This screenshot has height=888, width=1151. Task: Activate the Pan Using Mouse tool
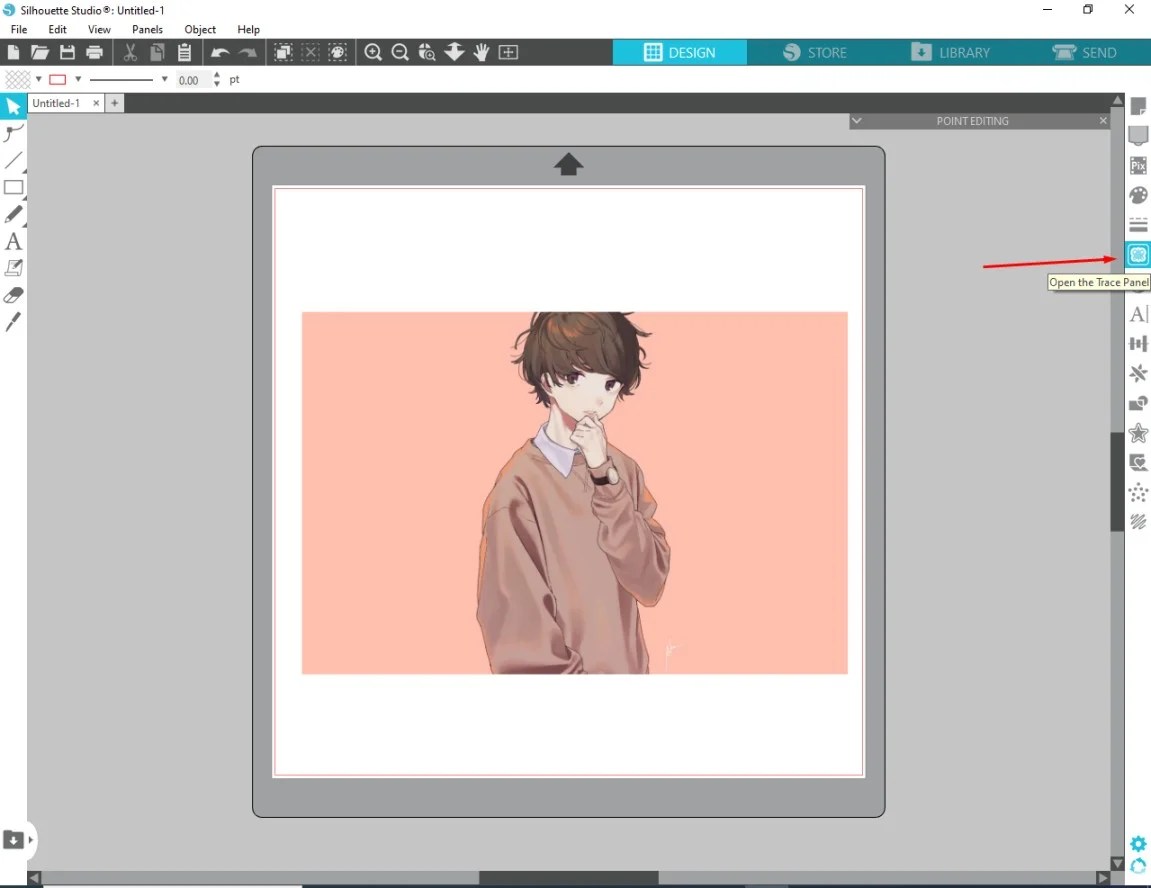(481, 52)
